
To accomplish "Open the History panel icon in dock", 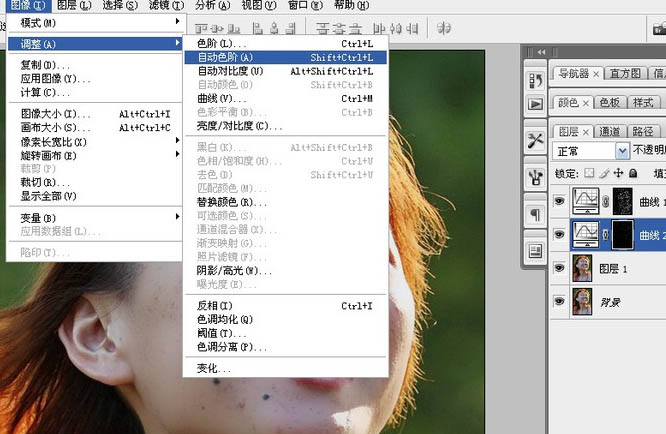I will 535,77.
